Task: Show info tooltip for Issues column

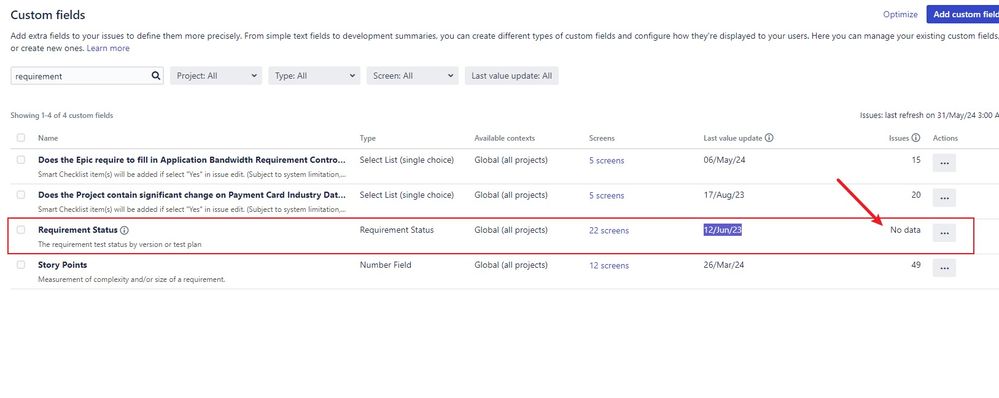Action: [x=916, y=138]
